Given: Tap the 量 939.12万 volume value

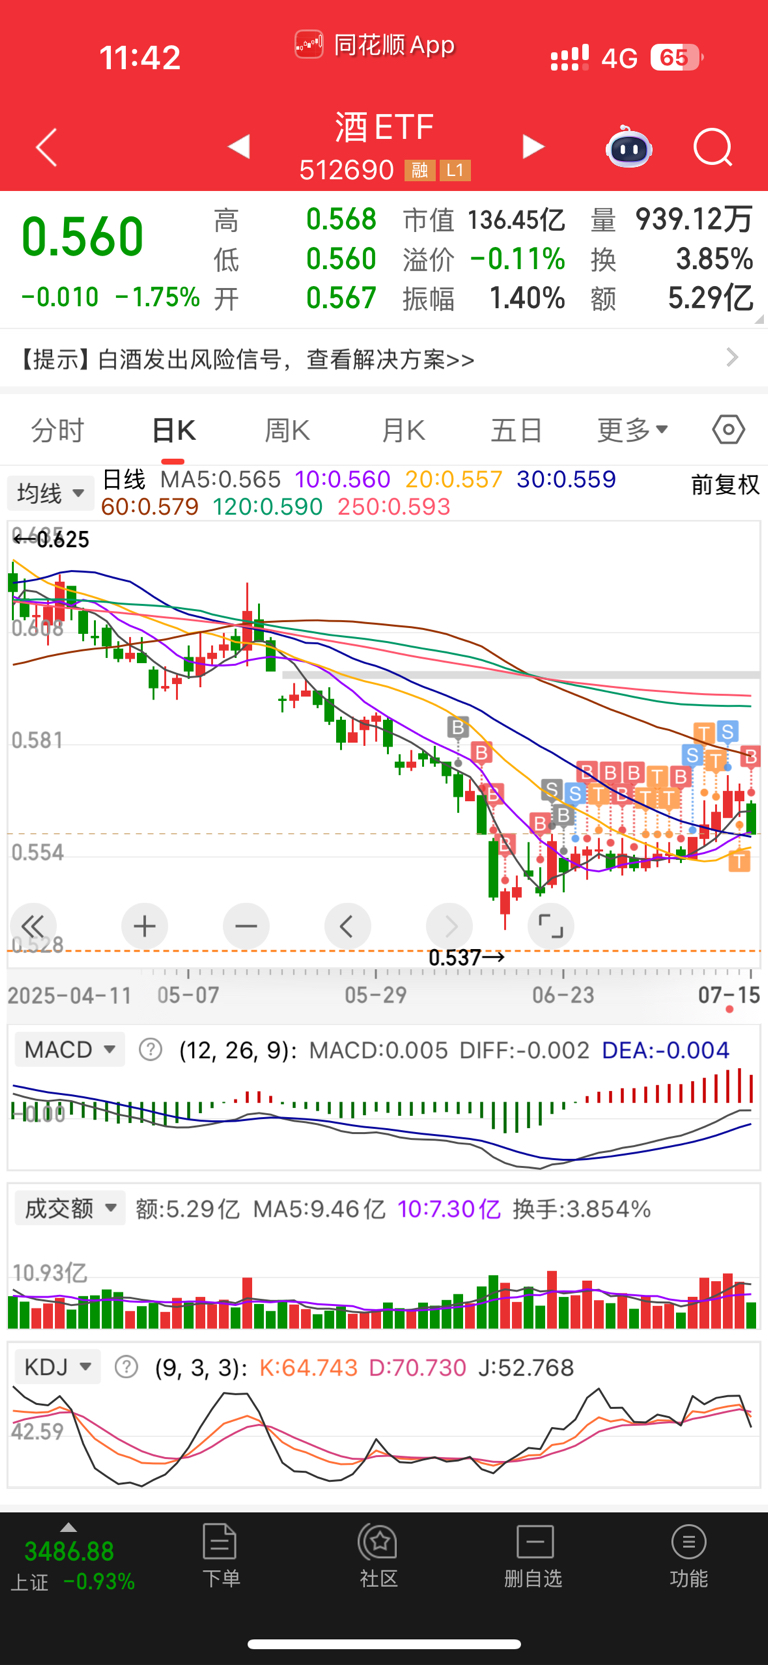Looking at the screenshot, I should point(694,220).
